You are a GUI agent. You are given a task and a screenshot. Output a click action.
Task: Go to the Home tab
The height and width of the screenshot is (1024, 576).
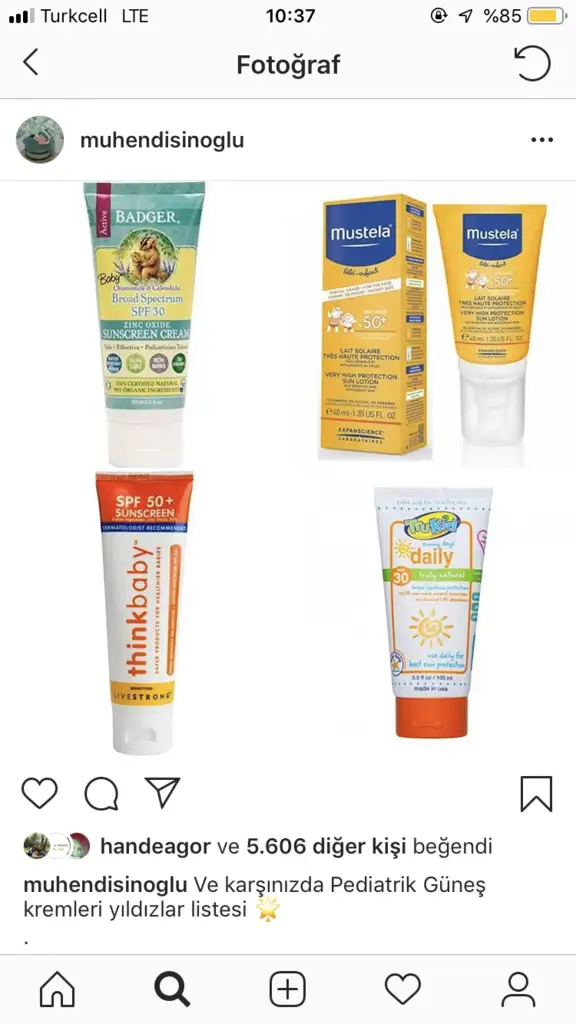pos(57,989)
